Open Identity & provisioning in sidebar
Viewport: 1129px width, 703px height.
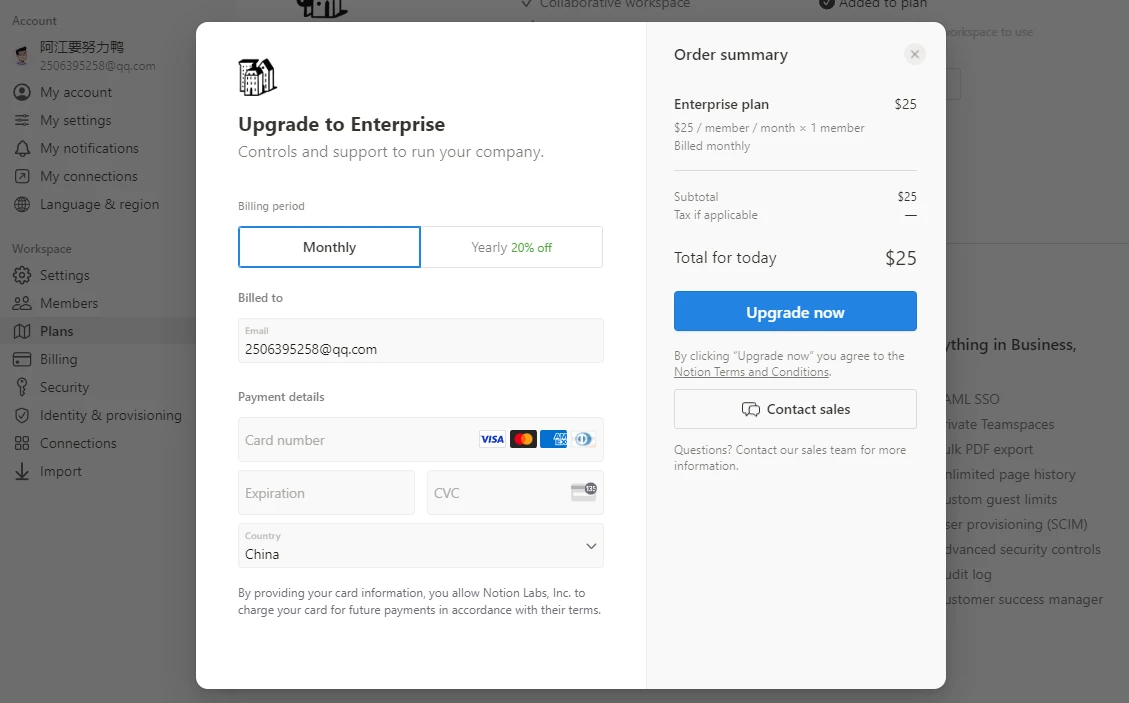110,415
